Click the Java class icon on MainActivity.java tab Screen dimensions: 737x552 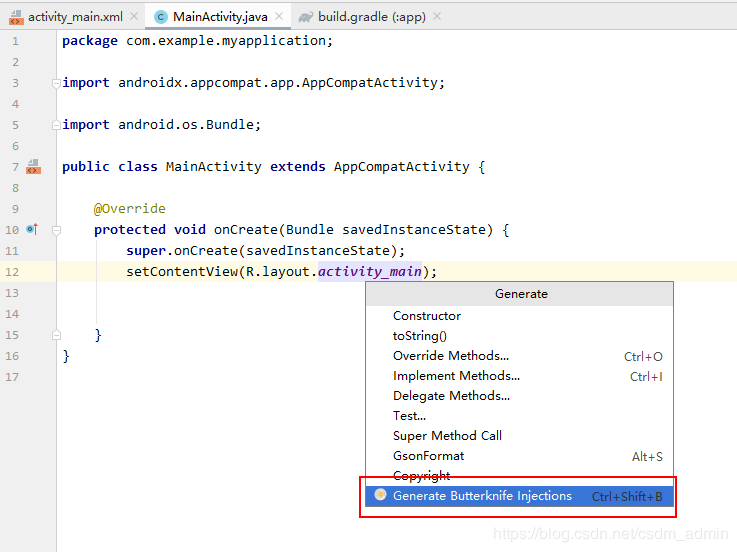tap(161, 17)
